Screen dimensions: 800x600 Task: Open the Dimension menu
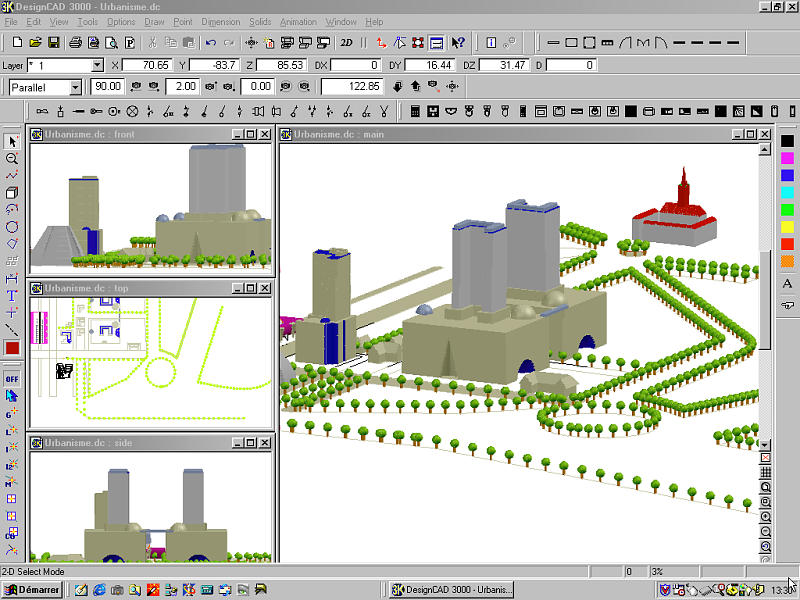point(220,21)
